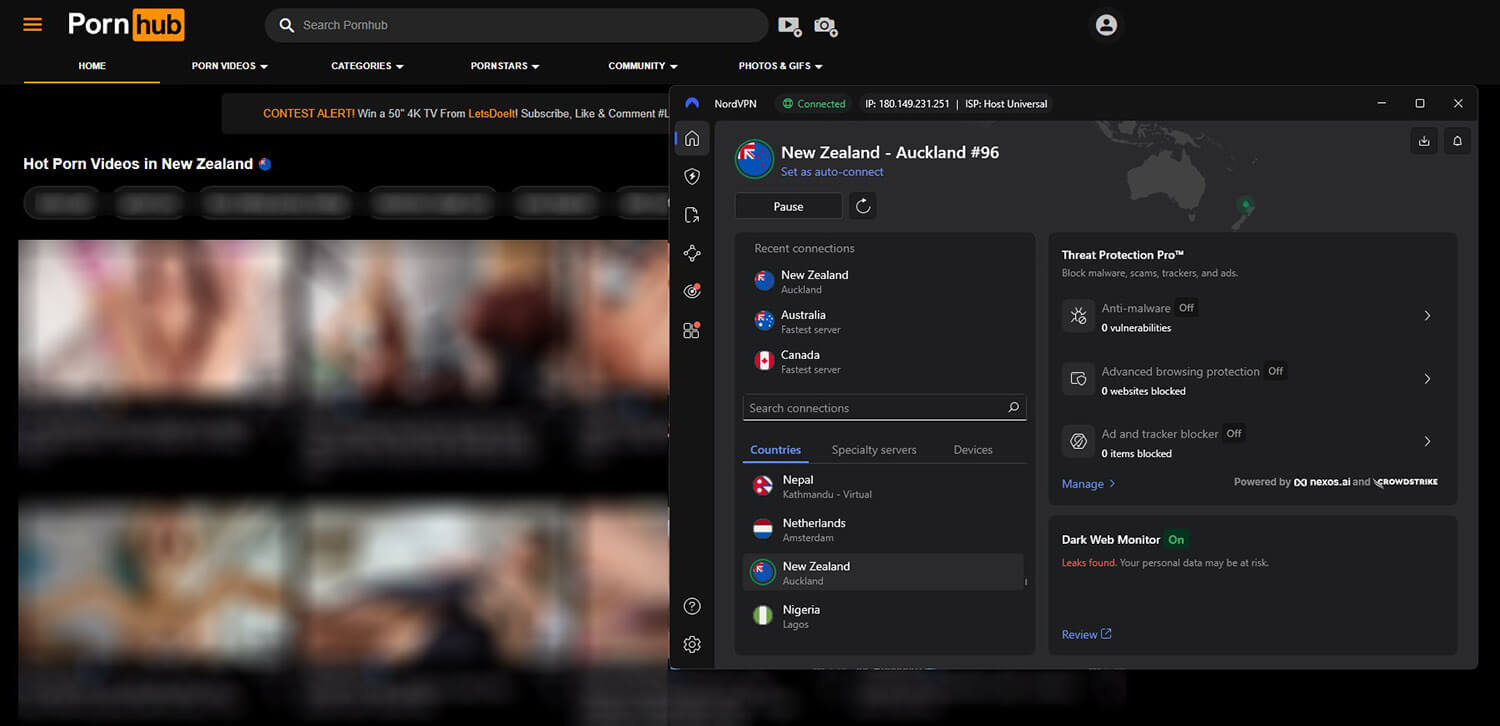1500x726 pixels.
Task: Switch to Countries tab in NordVPN
Action: tap(776, 450)
